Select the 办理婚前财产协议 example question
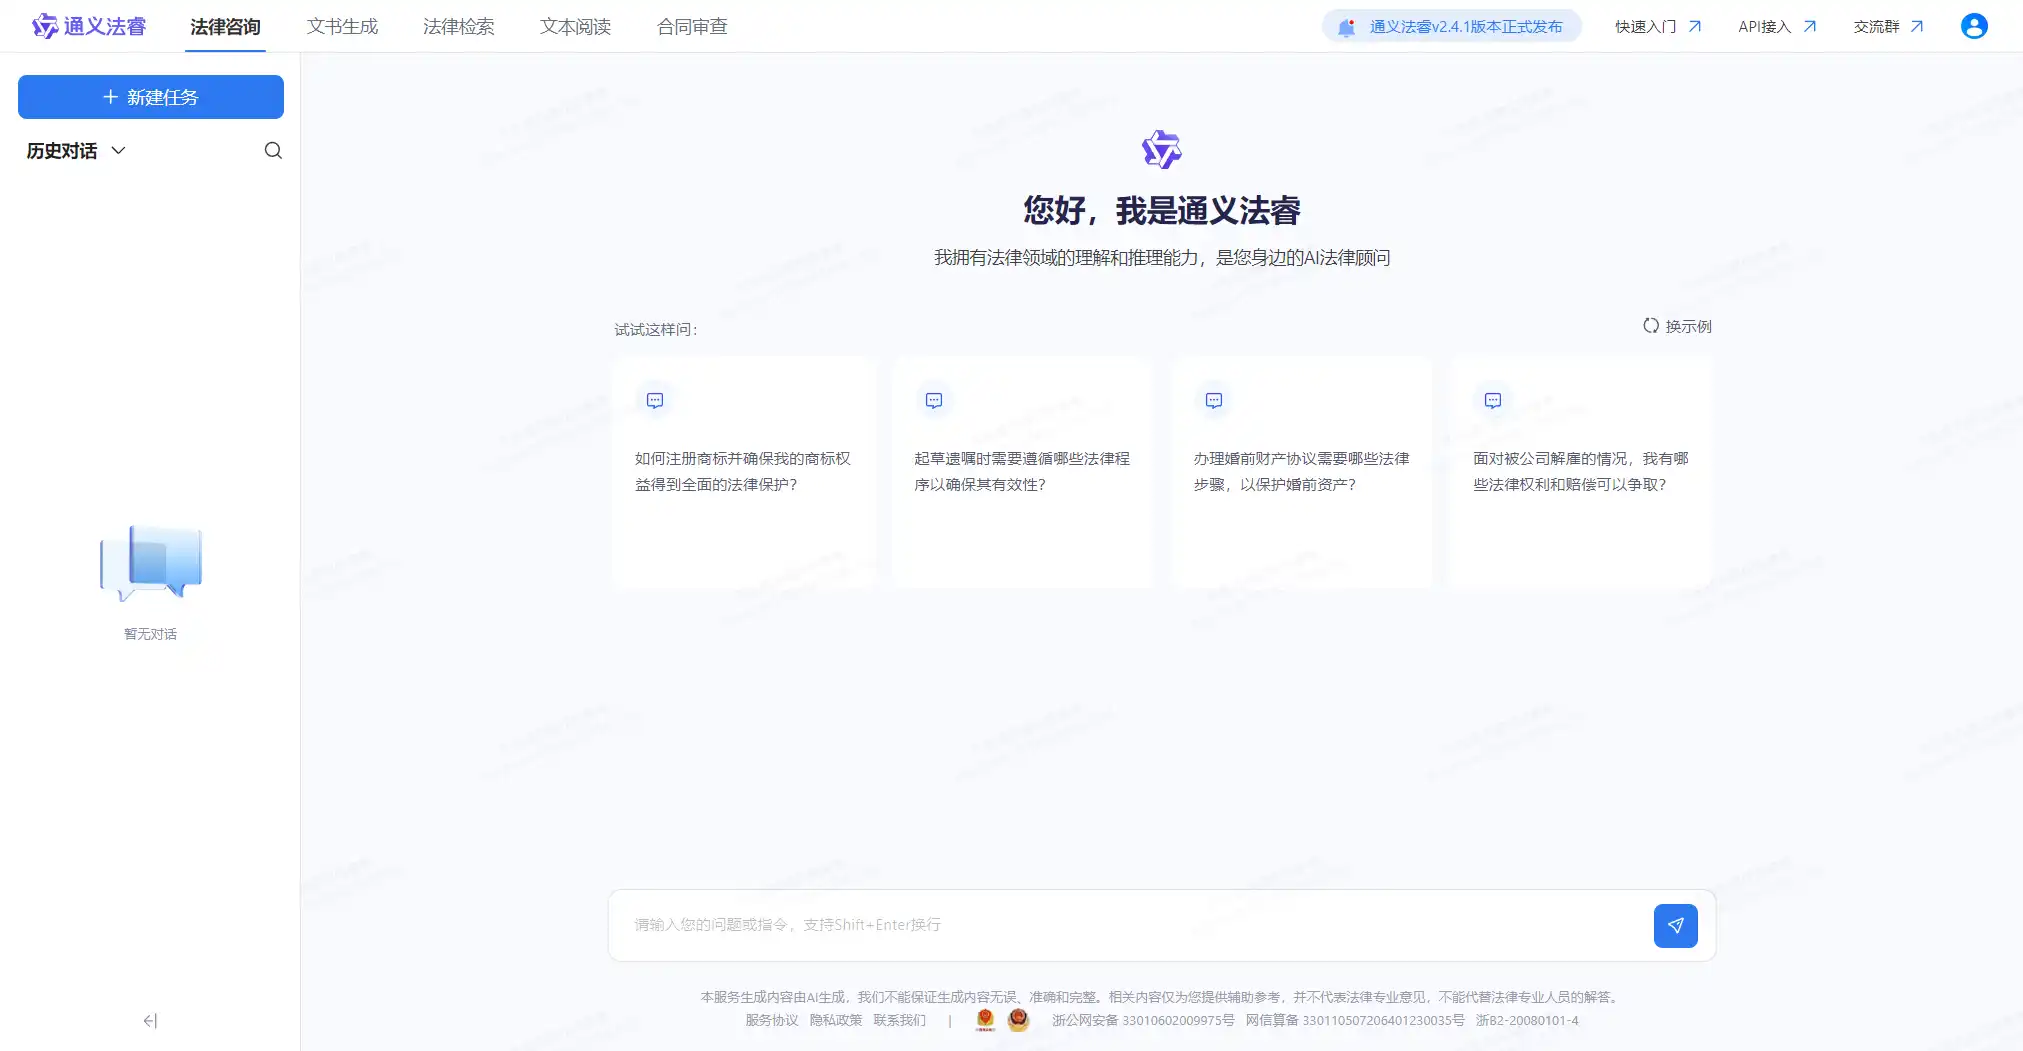 1302,473
